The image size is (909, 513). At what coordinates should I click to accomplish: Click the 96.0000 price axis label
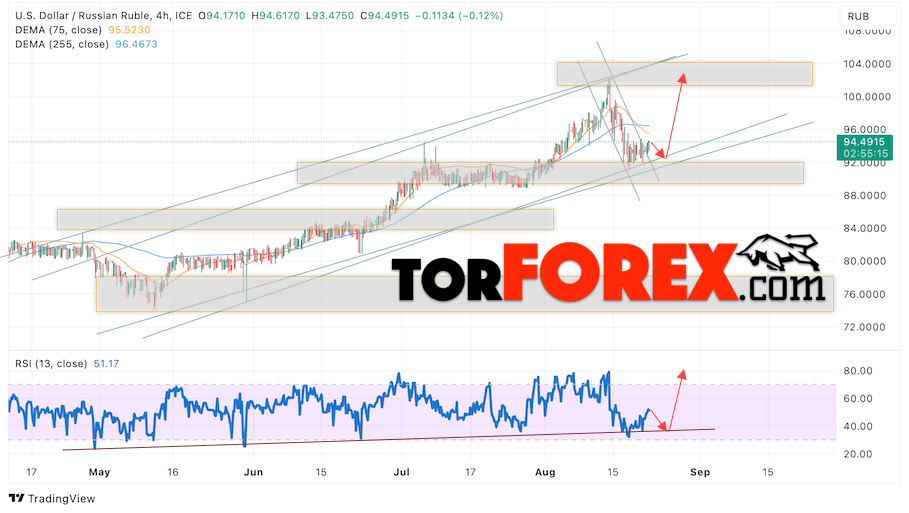pos(867,130)
